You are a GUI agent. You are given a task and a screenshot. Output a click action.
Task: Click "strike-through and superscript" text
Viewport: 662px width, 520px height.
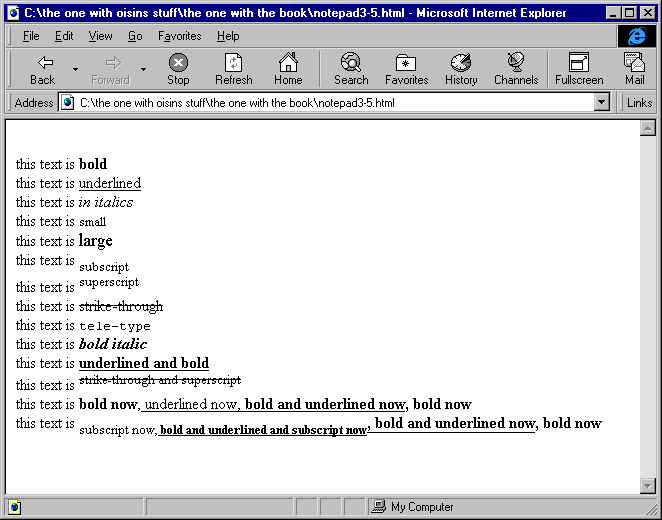tap(160, 380)
